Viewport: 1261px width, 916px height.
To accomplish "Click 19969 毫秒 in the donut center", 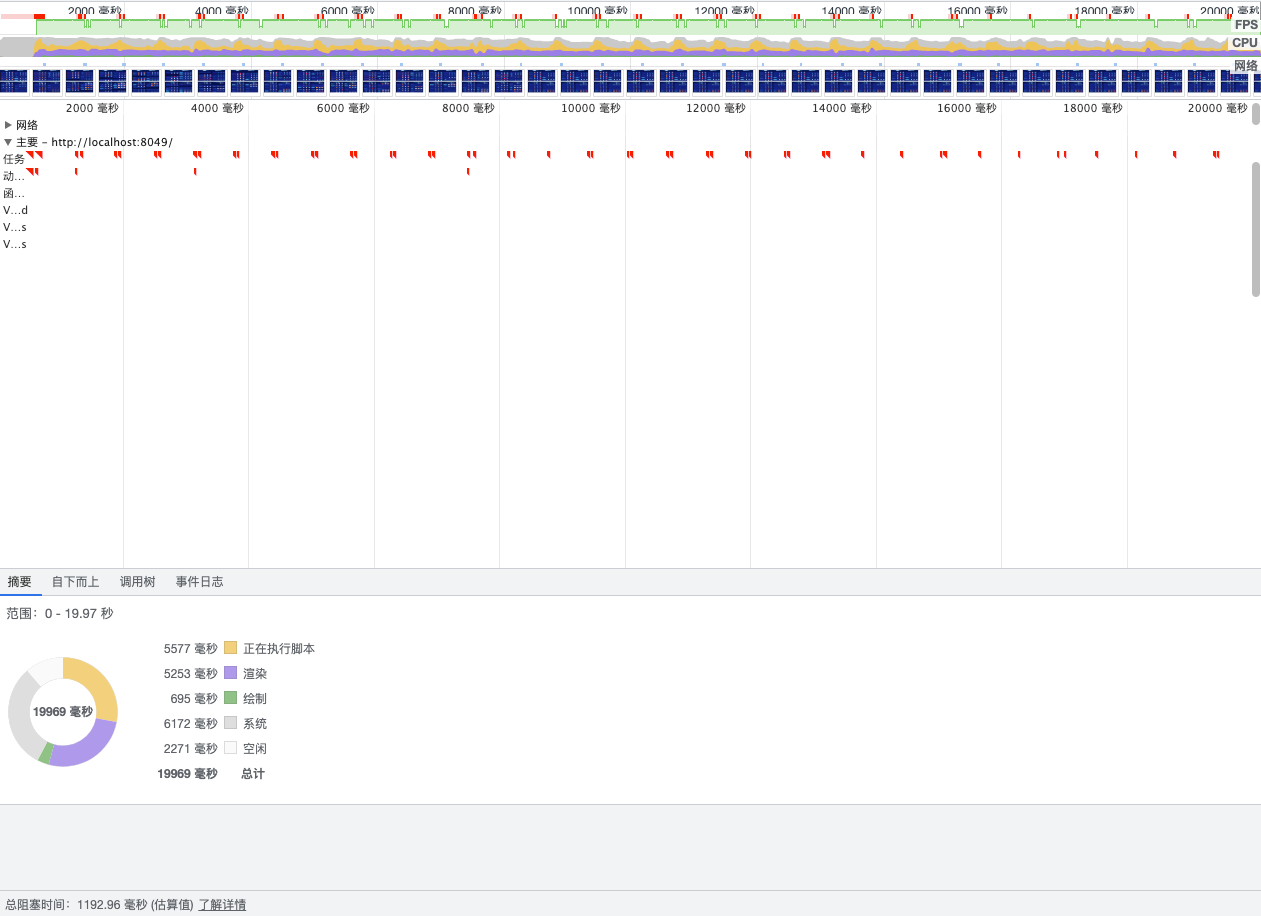I will tap(63, 712).
